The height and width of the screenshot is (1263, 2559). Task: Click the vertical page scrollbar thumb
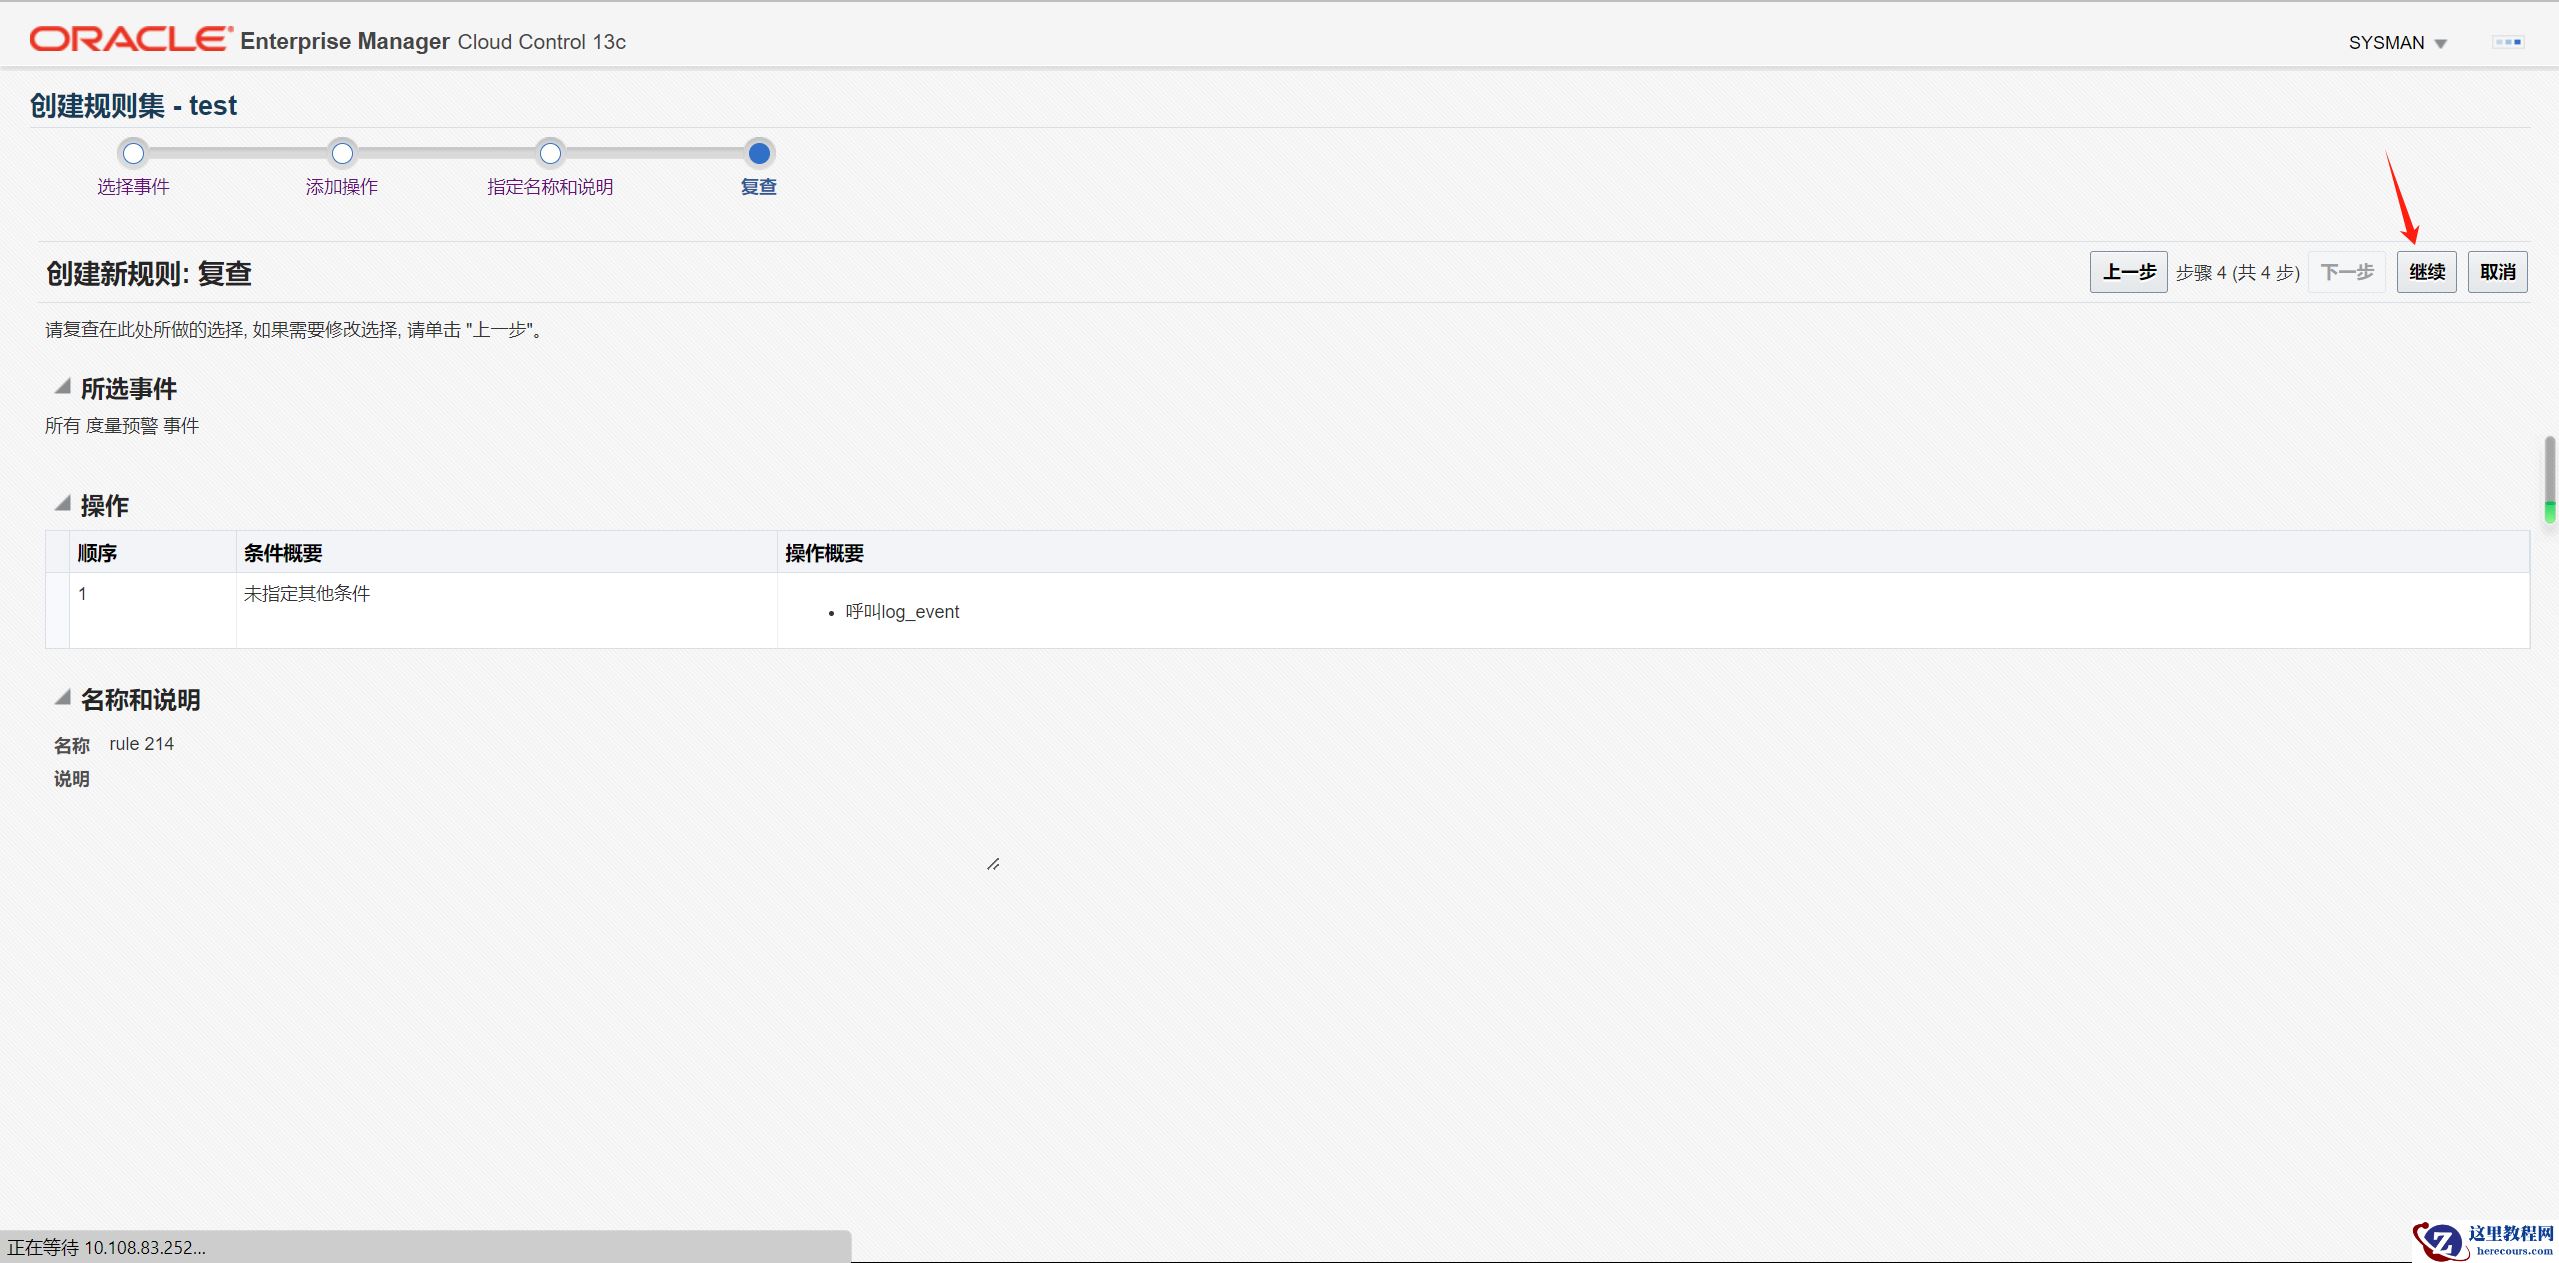click(2549, 478)
